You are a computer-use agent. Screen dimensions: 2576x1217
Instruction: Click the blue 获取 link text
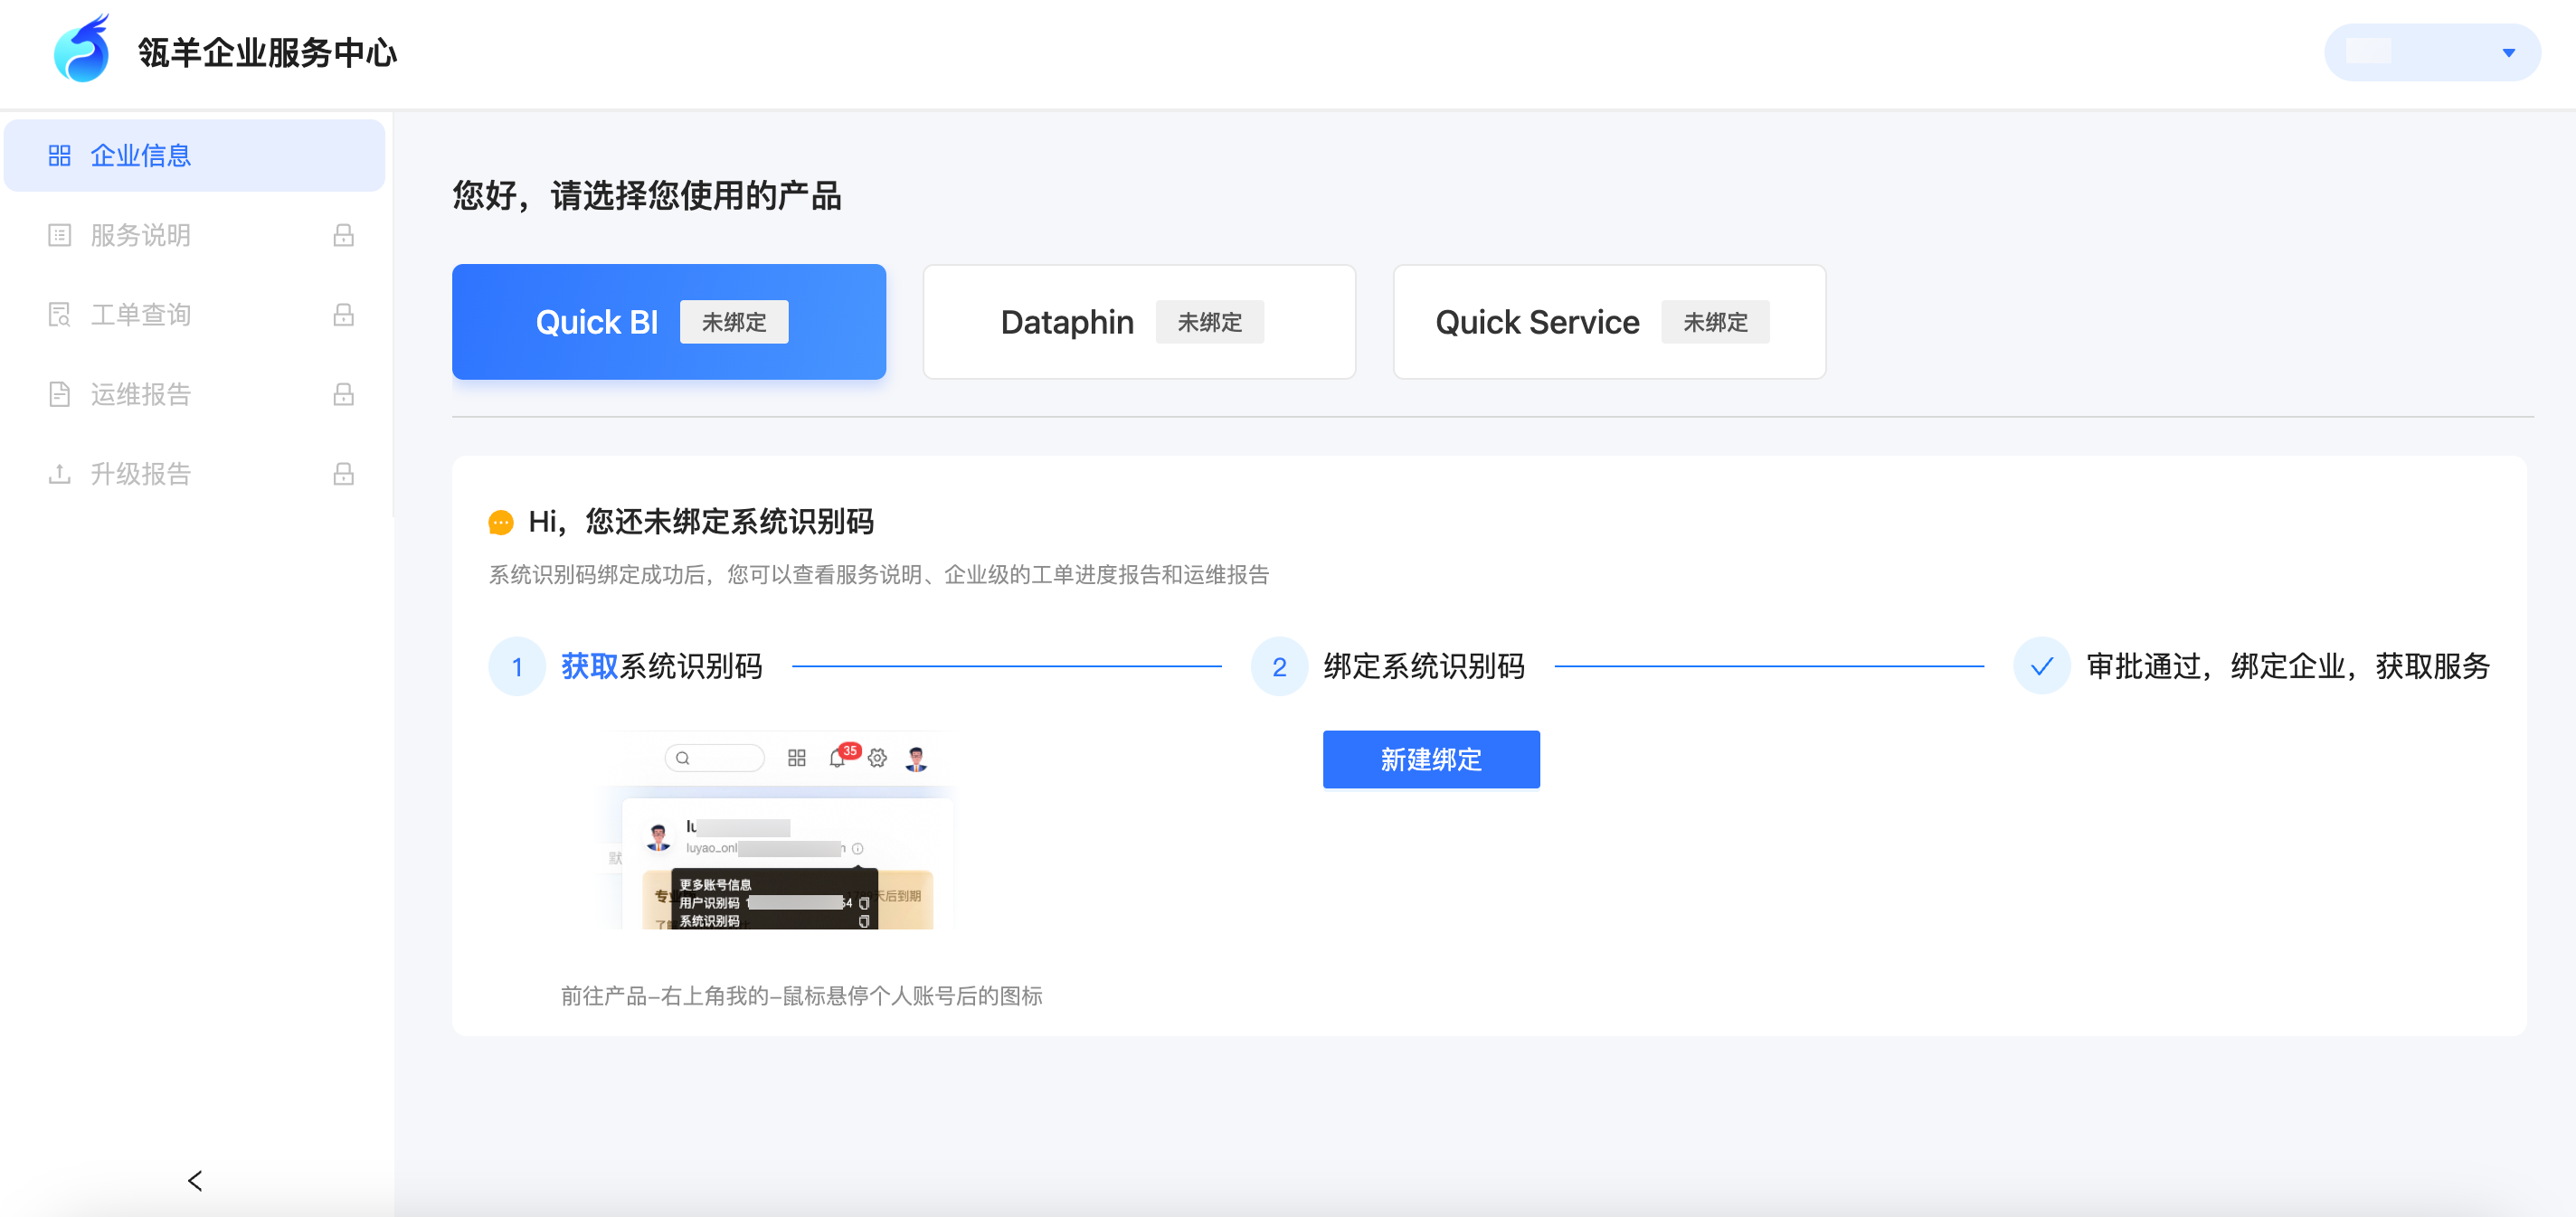tap(589, 666)
